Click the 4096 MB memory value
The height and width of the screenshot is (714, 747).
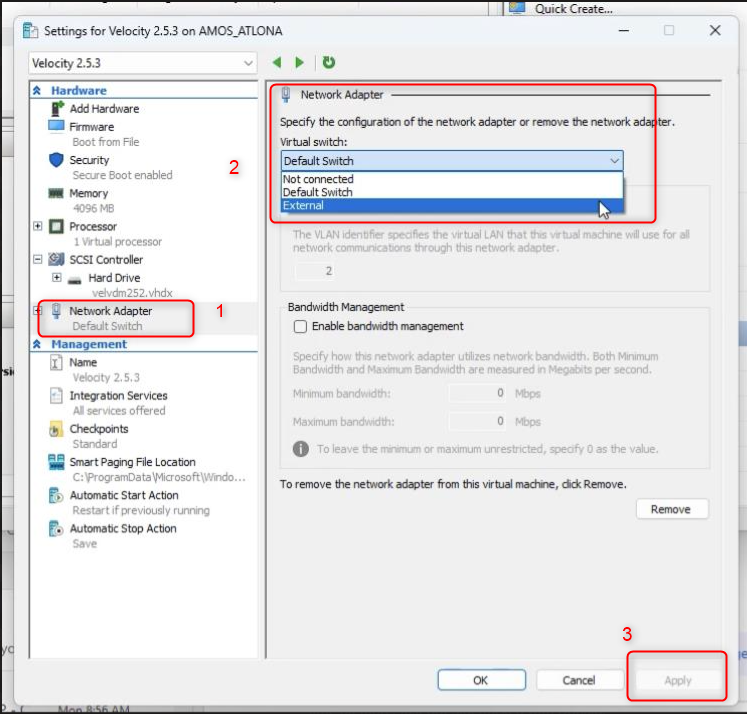pos(93,208)
